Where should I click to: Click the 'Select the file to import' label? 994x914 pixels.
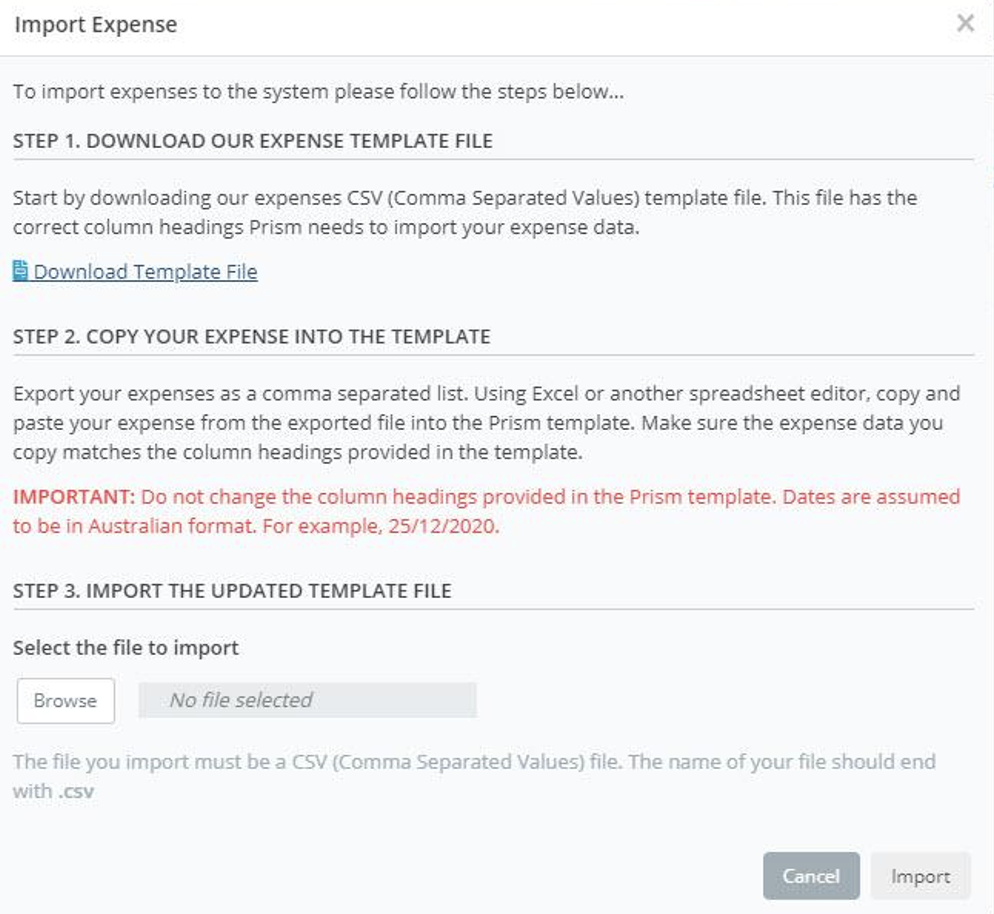(x=126, y=647)
